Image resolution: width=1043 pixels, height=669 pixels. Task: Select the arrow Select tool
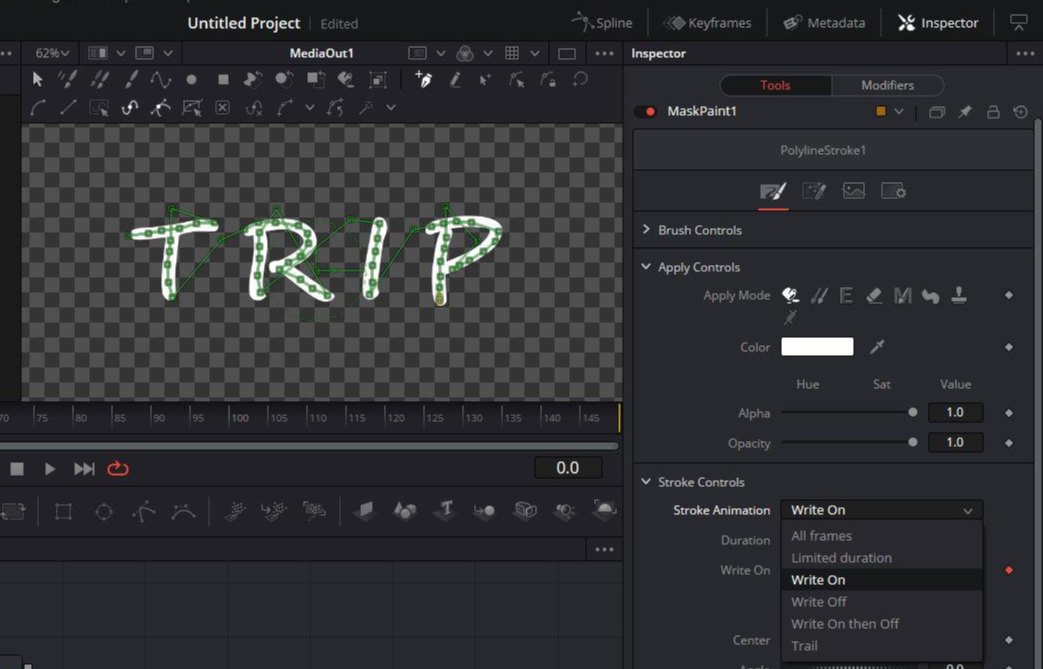click(x=37, y=80)
